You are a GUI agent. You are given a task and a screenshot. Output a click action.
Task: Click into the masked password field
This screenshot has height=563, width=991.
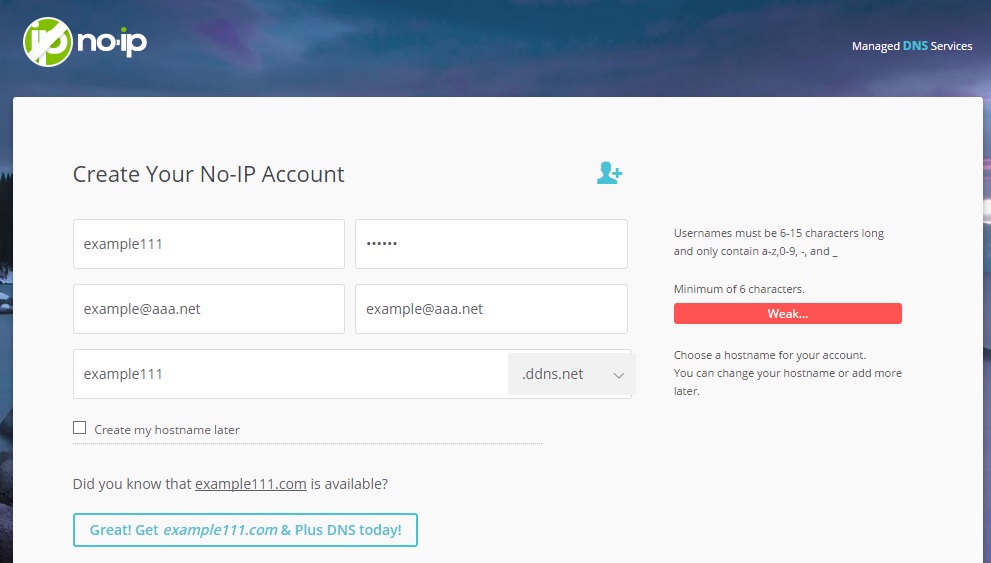click(x=491, y=244)
